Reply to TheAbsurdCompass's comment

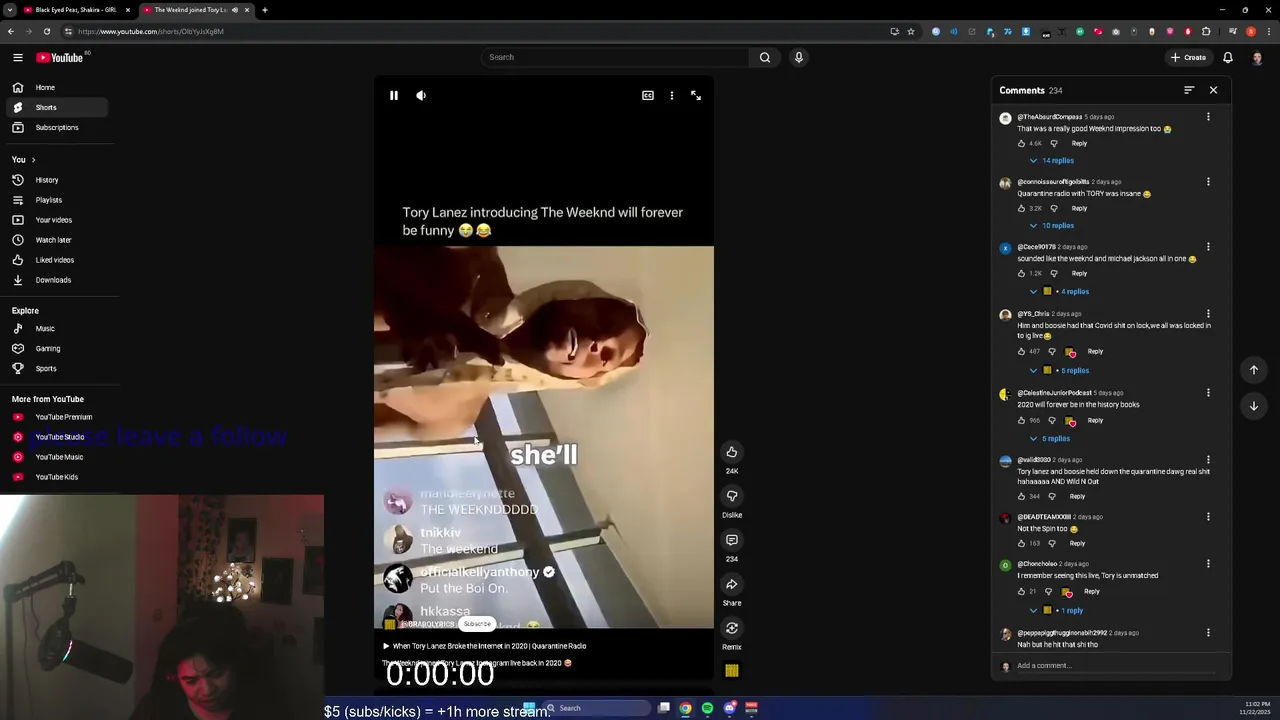[x=1079, y=143]
